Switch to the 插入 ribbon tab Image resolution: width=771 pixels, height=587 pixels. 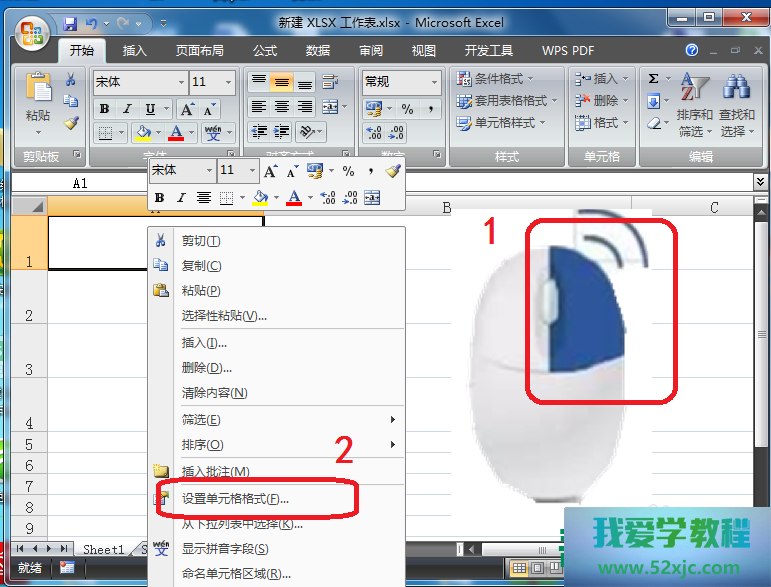click(134, 50)
